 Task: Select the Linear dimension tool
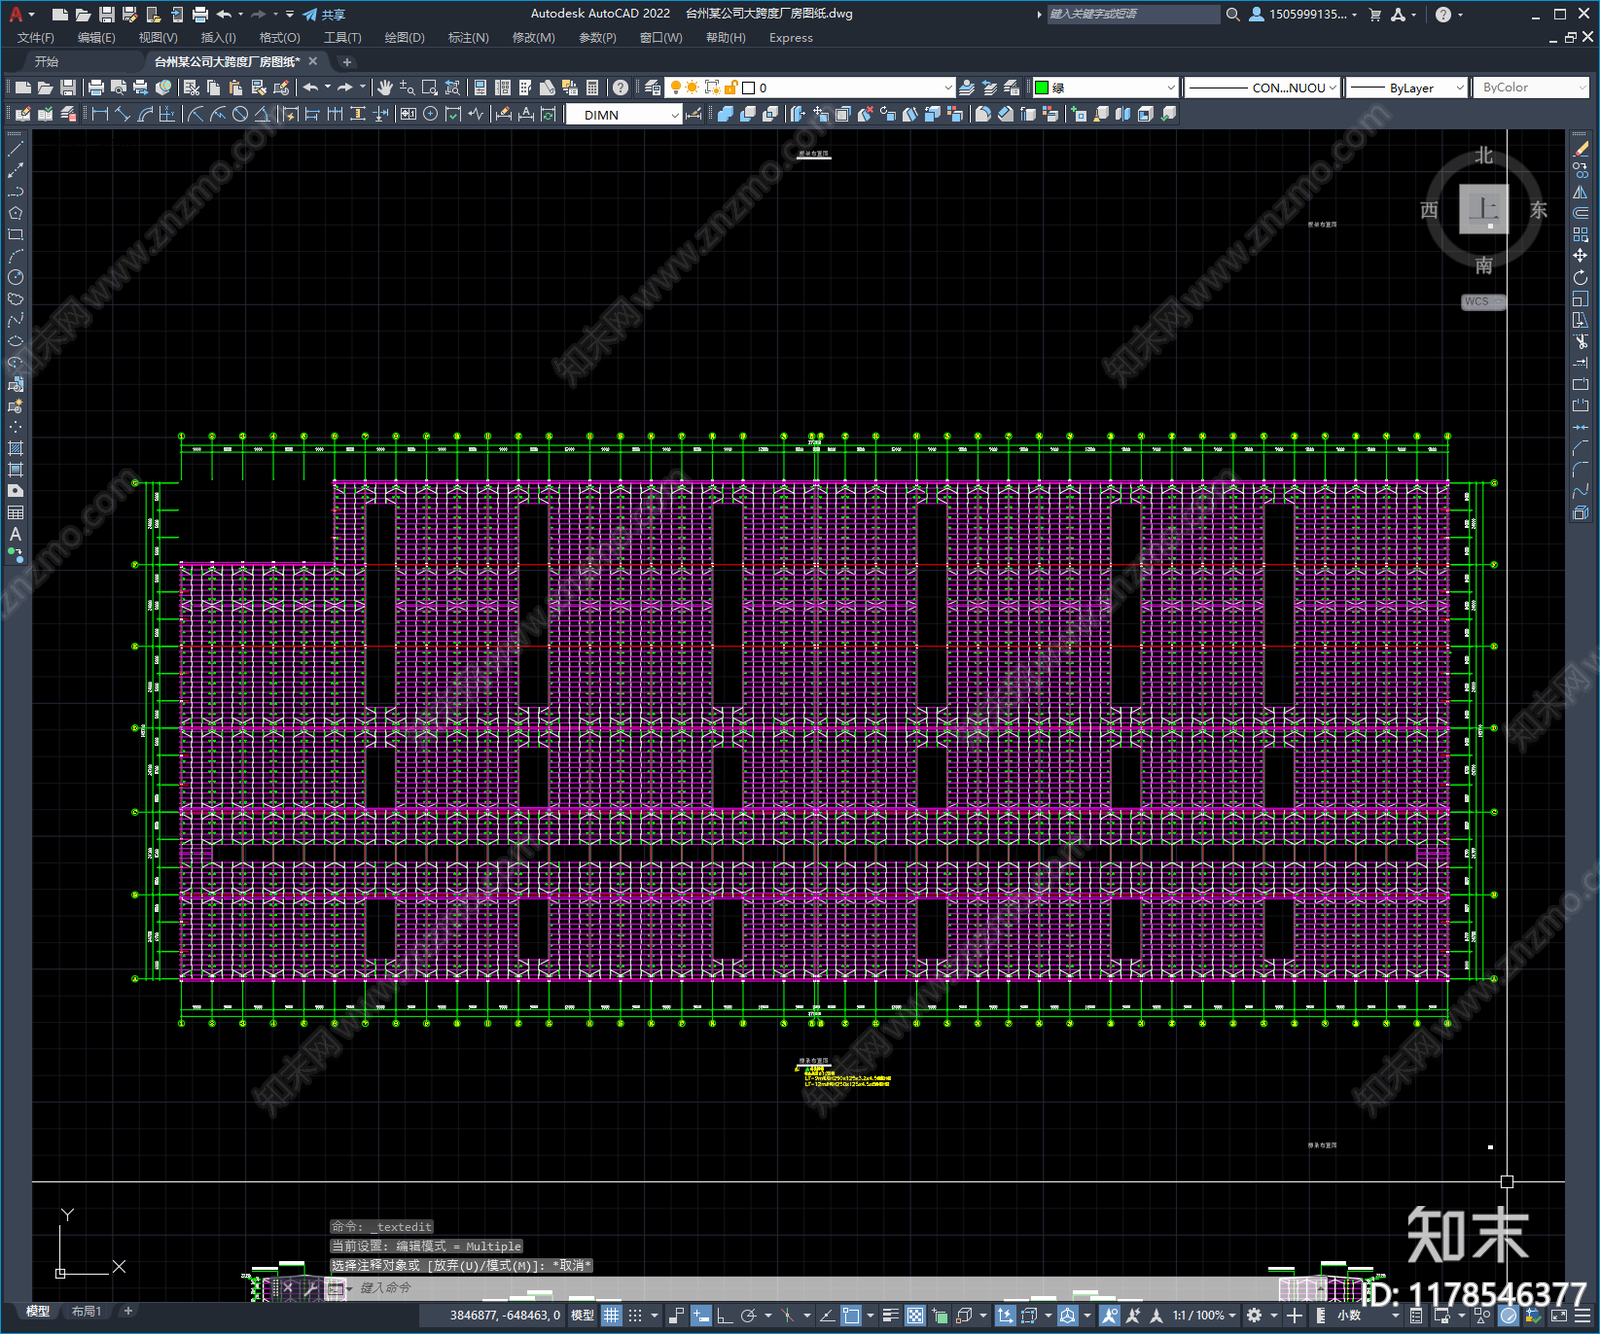tap(100, 114)
